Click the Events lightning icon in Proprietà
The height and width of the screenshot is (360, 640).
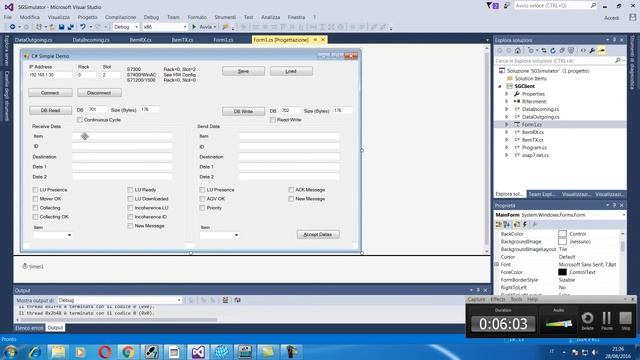525,224
